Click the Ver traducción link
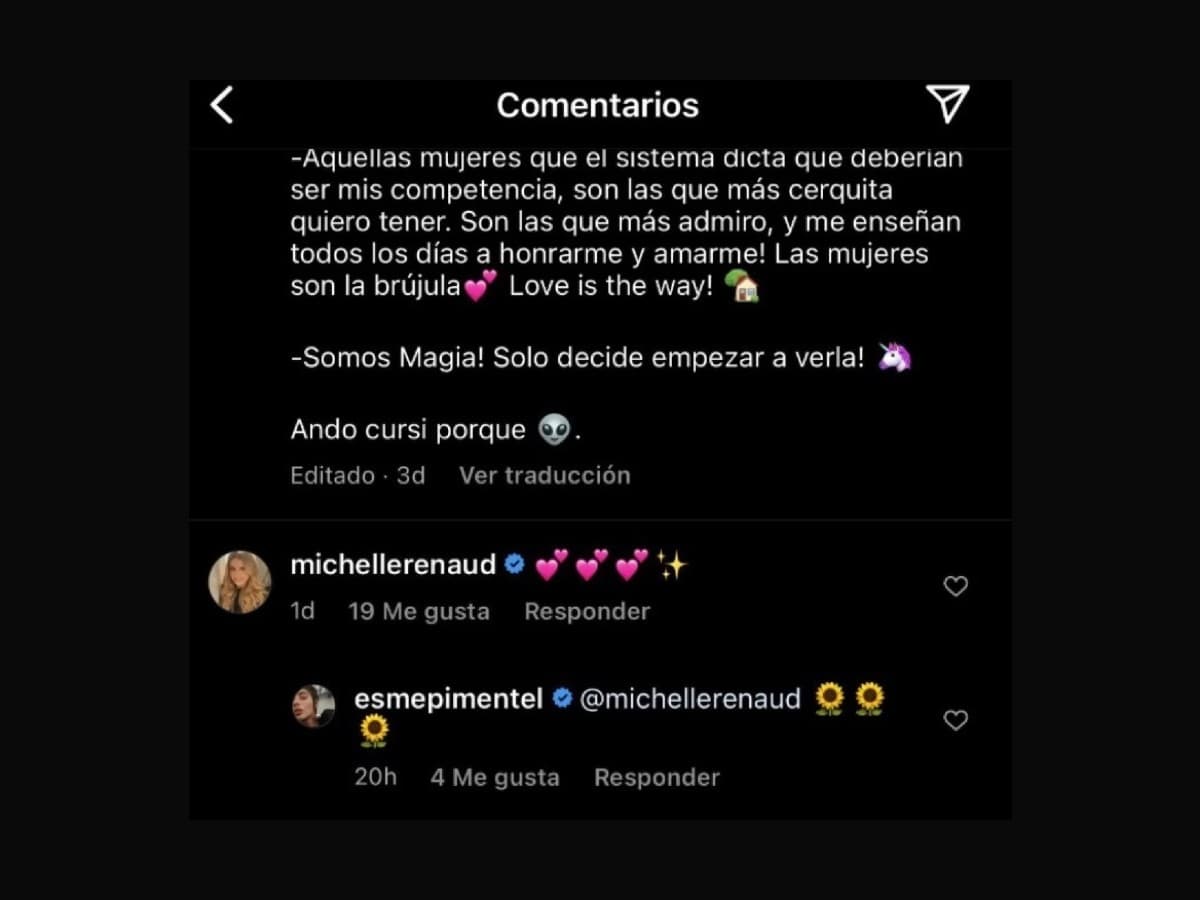The height and width of the screenshot is (900, 1200). pyautogui.click(x=544, y=476)
